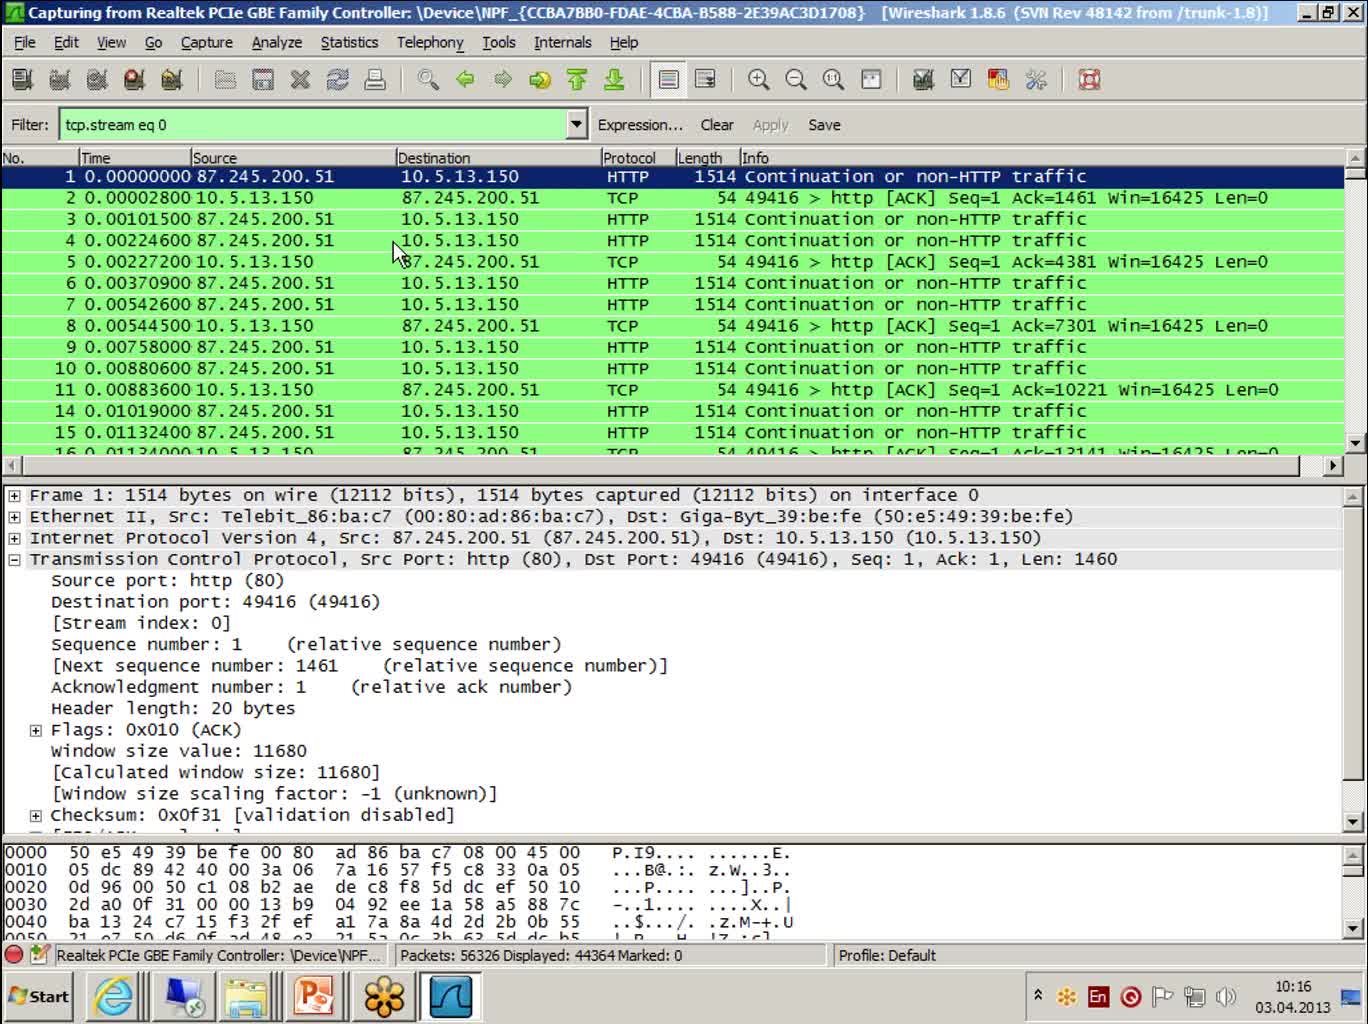The width and height of the screenshot is (1368, 1024).
Task: Open the Internals menu
Action: pos(562,42)
